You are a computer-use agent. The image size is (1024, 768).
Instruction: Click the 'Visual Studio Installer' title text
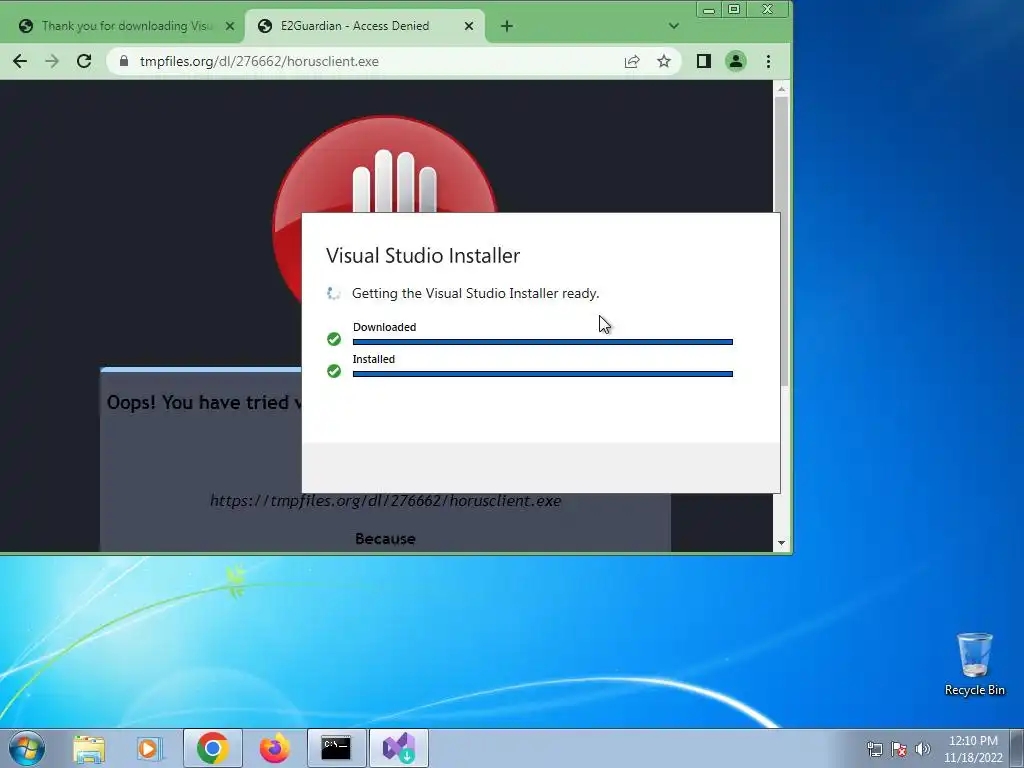[x=423, y=255]
